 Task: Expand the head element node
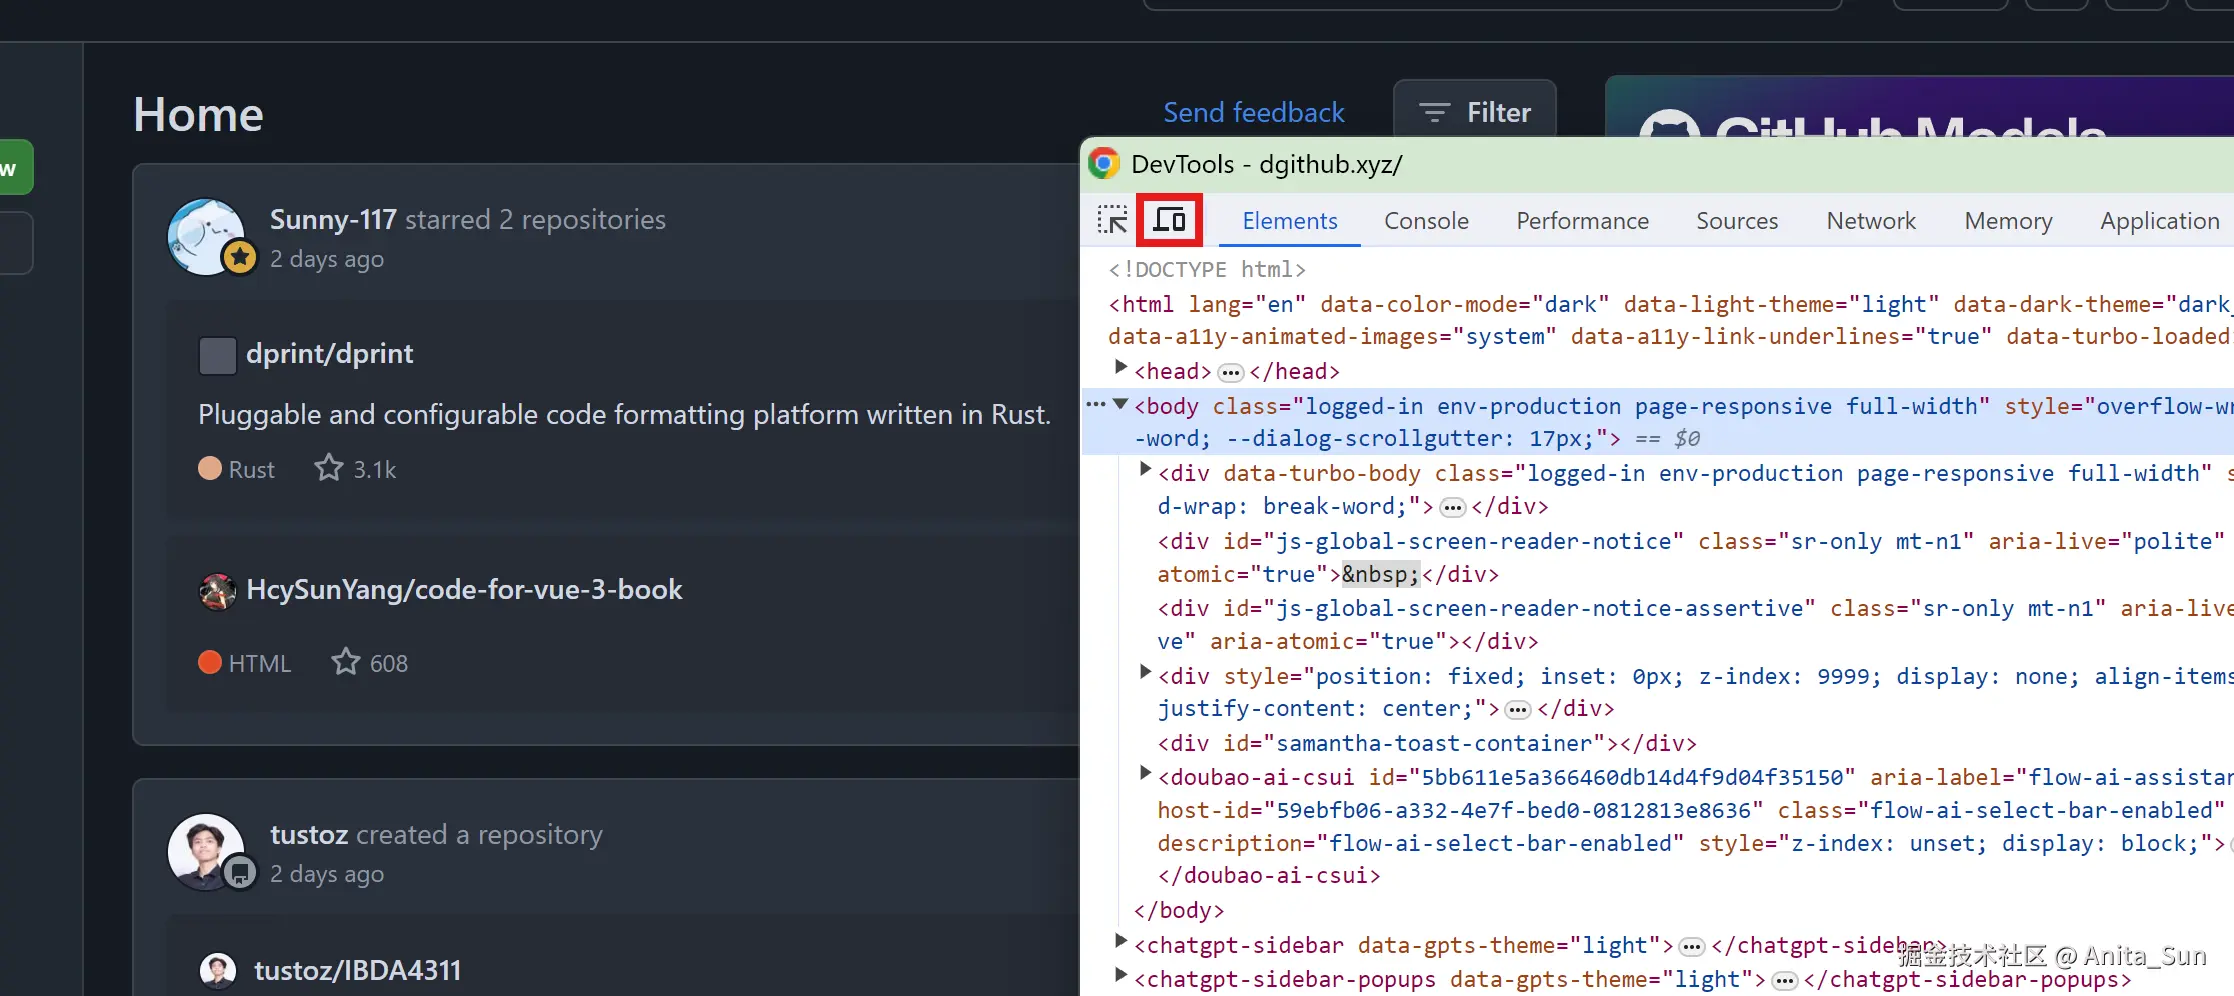coord(1121,369)
